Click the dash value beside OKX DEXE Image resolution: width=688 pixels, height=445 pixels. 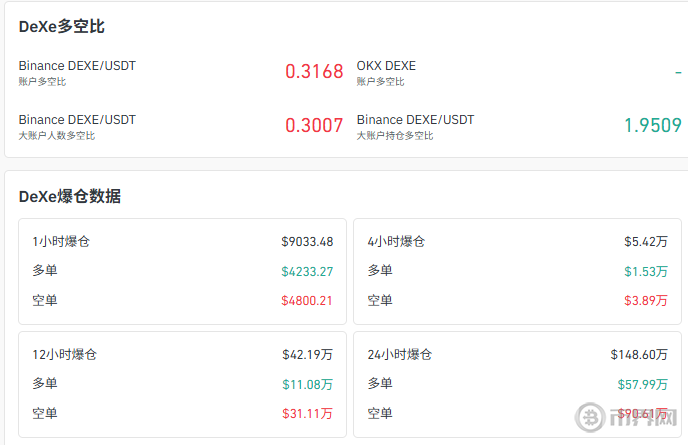(678, 72)
